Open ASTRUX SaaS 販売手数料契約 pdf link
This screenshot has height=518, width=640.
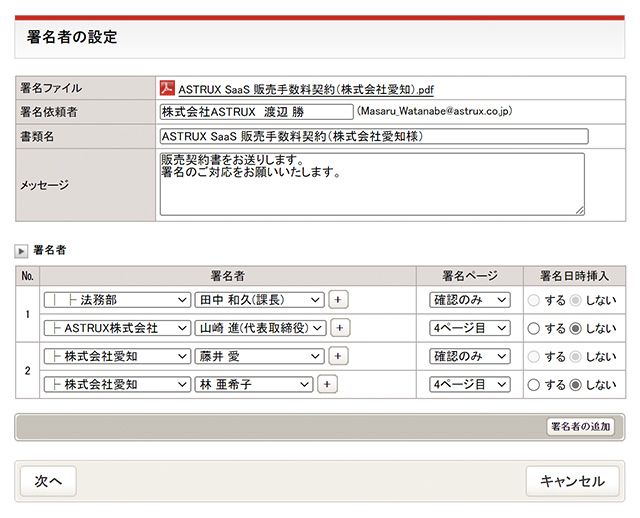[x=306, y=89]
